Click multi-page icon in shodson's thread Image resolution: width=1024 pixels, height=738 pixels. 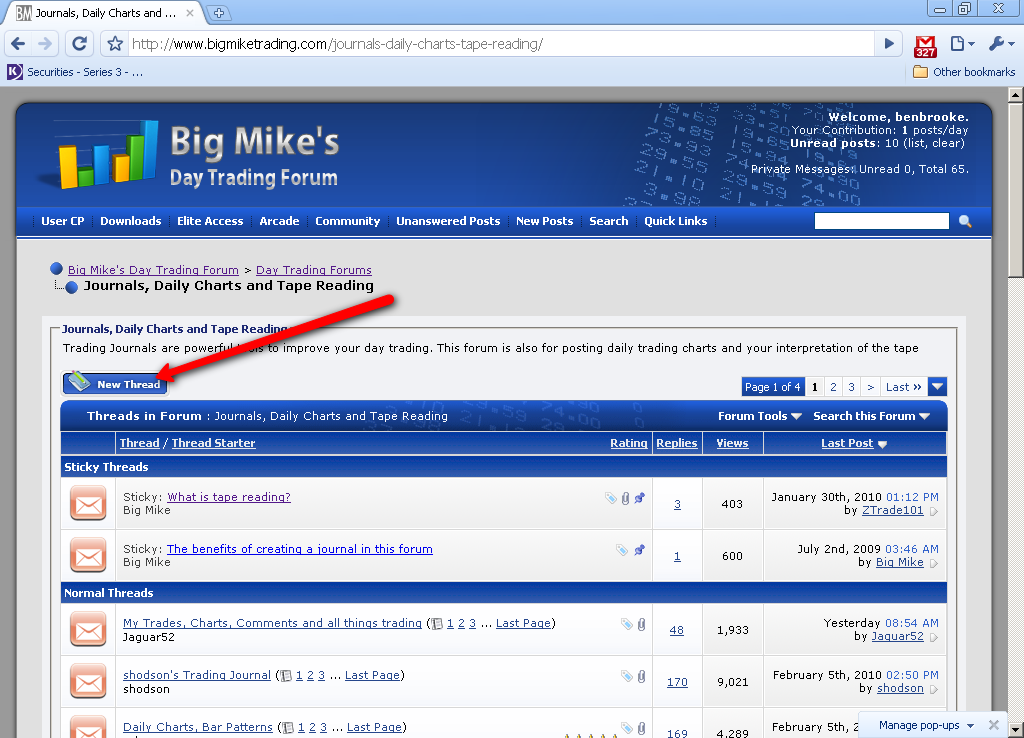[x=285, y=676]
